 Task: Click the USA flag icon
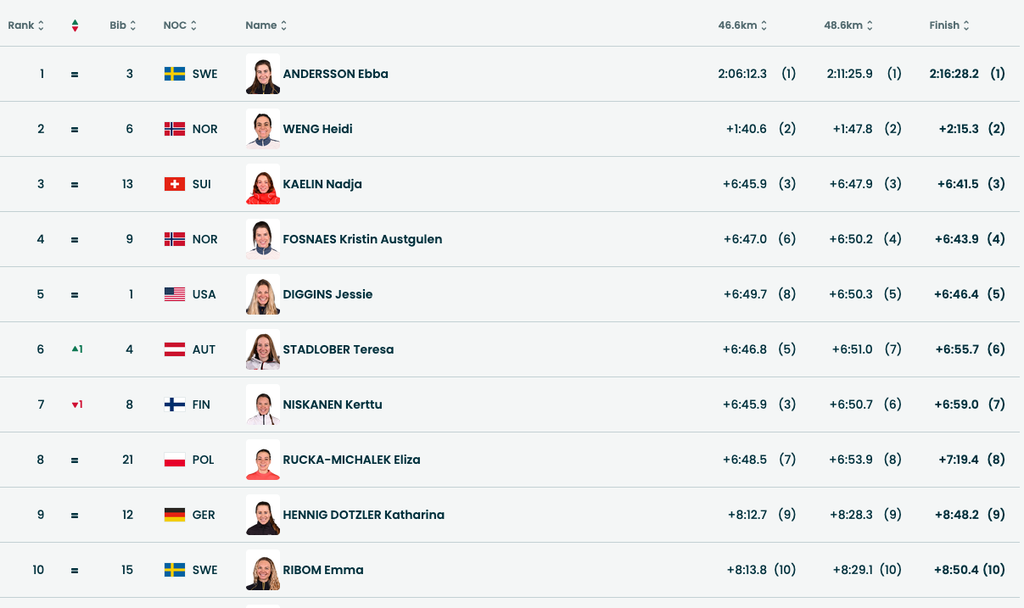coord(175,294)
